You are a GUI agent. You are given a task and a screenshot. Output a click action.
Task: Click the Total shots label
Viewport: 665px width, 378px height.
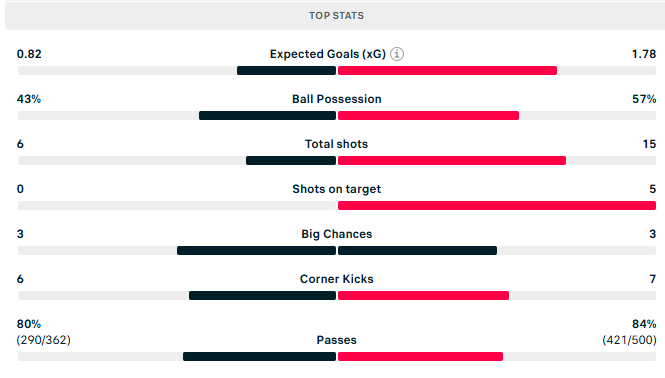[337, 144]
